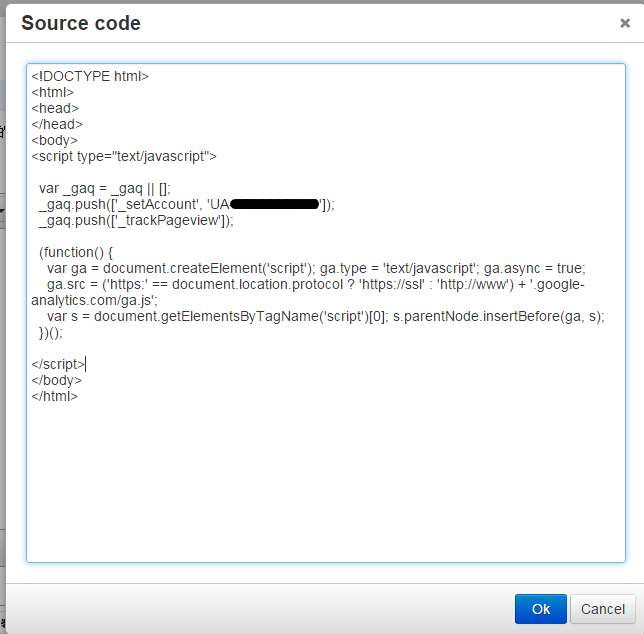Image resolution: width=644 pixels, height=634 pixels.
Task: Click the '<head>' opening tag line
Action: [x=55, y=108]
